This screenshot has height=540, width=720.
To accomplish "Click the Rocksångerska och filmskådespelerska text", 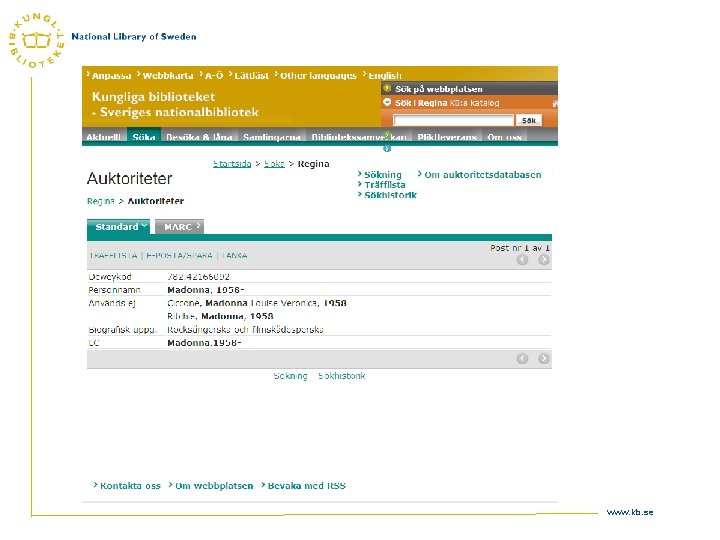I will click(x=245, y=330).
